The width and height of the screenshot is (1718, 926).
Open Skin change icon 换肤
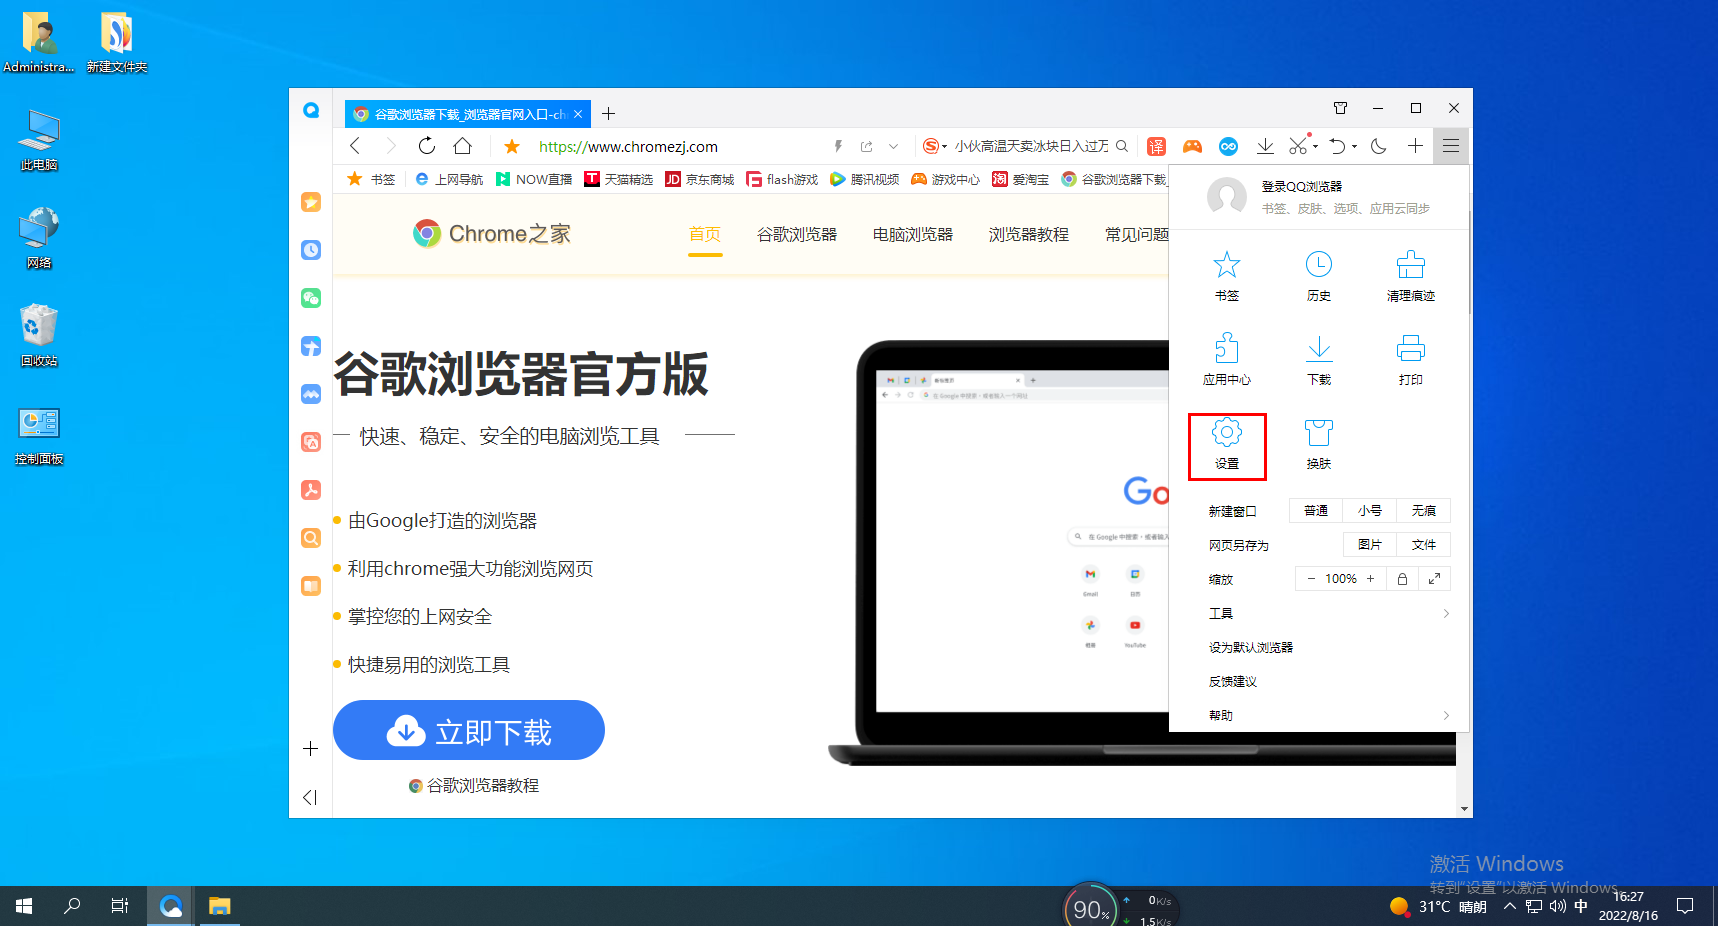point(1319,444)
